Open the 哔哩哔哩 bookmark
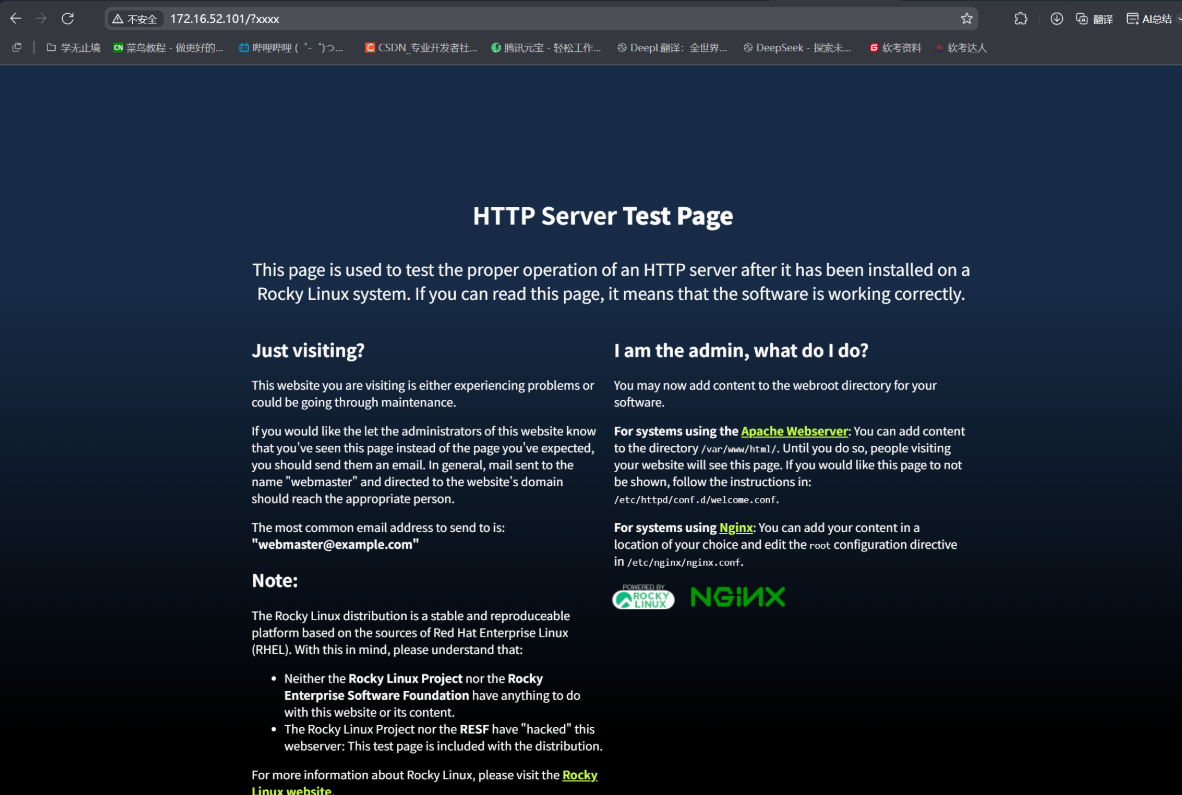Screen dimensions: 1182x795 click(x=291, y=47)
